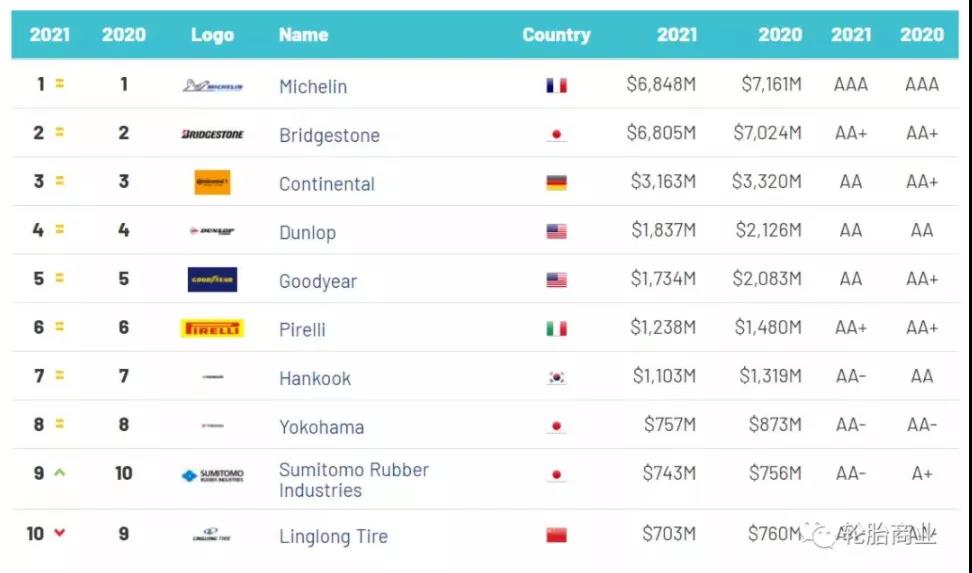Click the Sumitomo Rubber Industries logo
Image resolution: width=972 pixels, height=573 pixels.
click(212, 476)
